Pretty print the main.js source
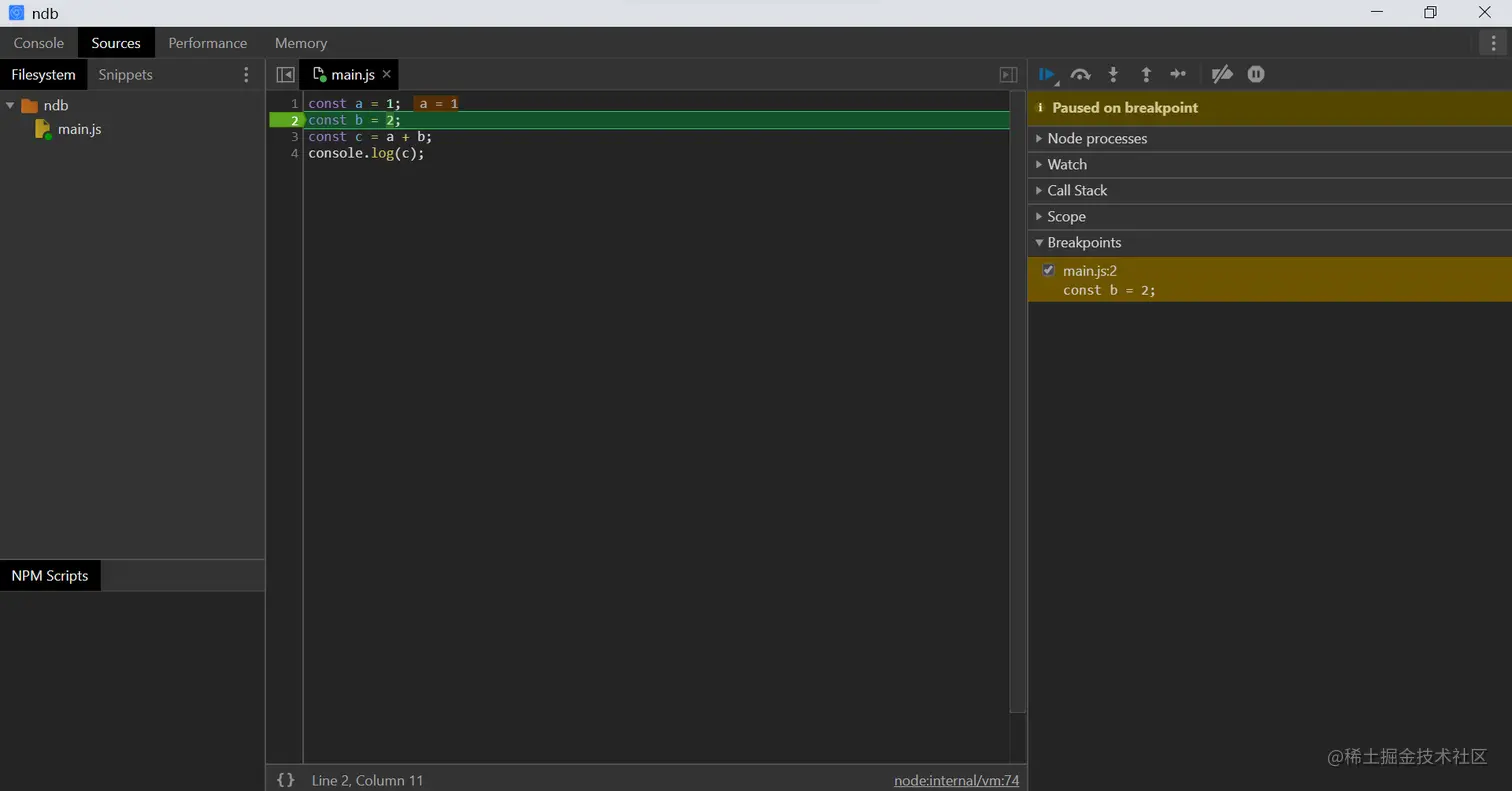 coord(285,780)
